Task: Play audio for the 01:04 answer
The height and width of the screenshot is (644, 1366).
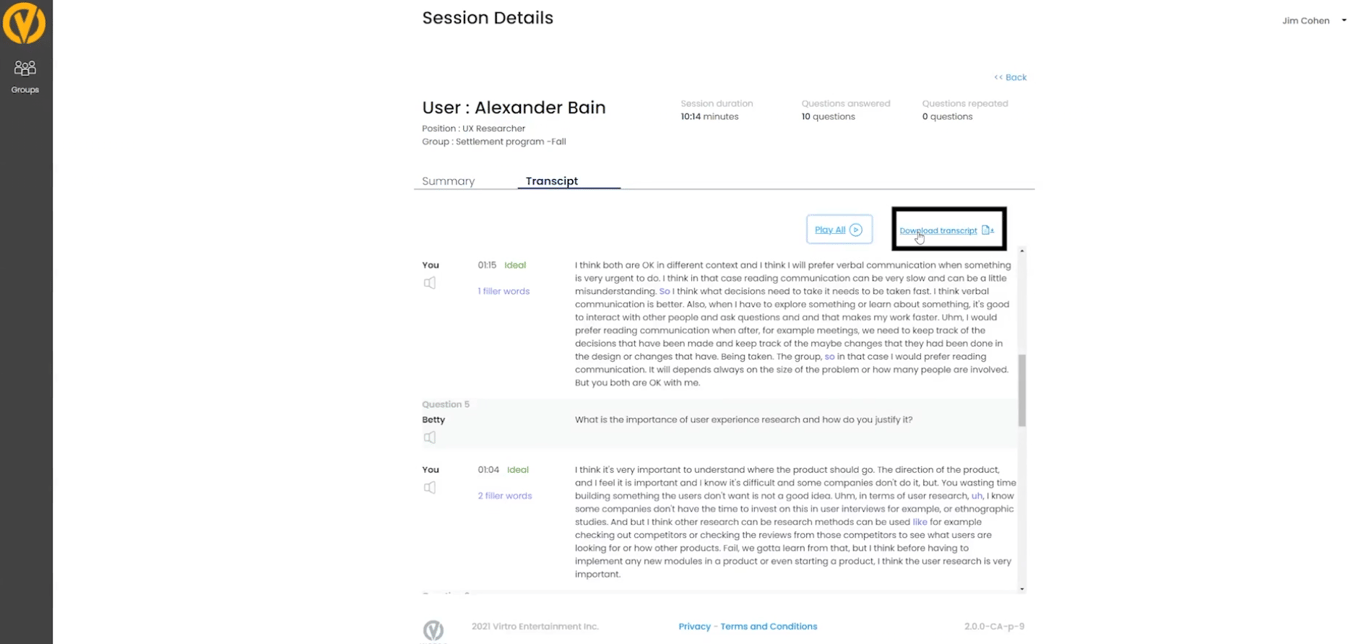Action: click(x=430, y=488)
